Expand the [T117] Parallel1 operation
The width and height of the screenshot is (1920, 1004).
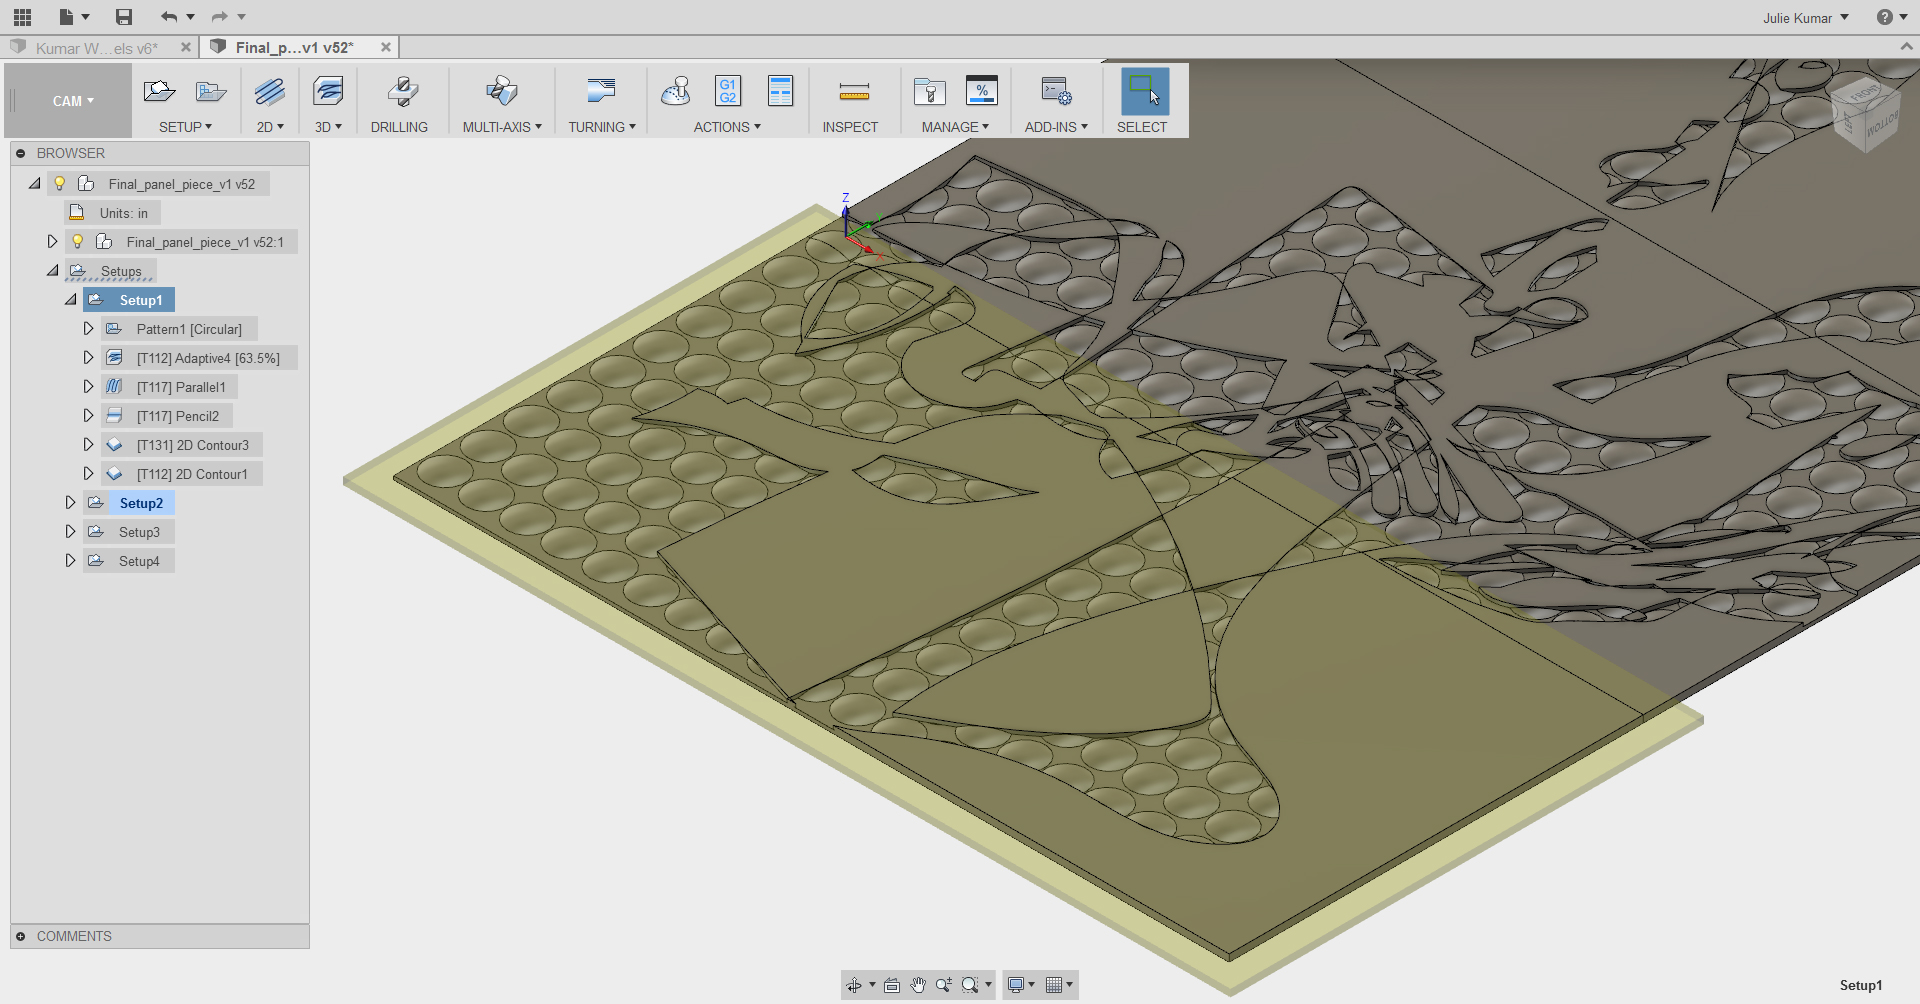point(88,387)
